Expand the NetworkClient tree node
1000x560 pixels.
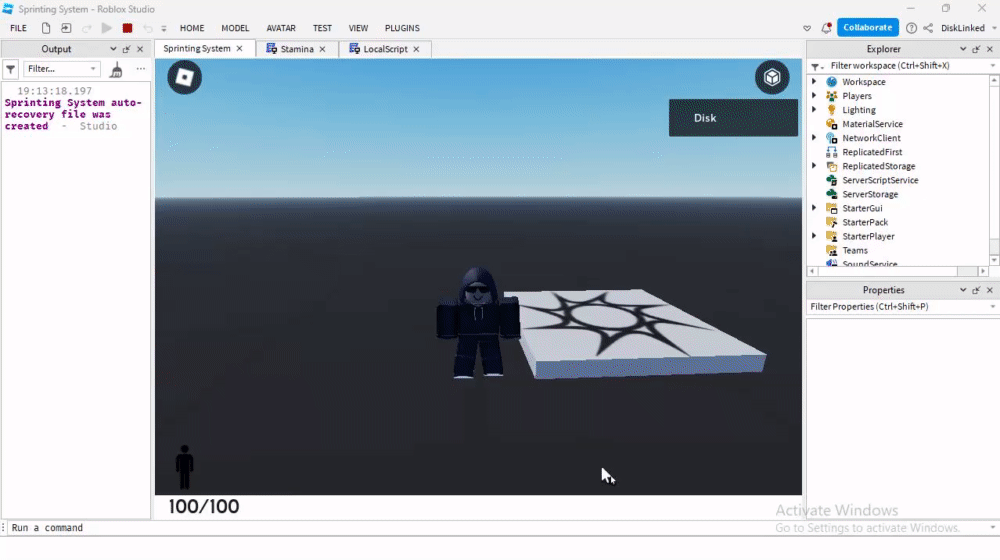[x=814, y=138]
